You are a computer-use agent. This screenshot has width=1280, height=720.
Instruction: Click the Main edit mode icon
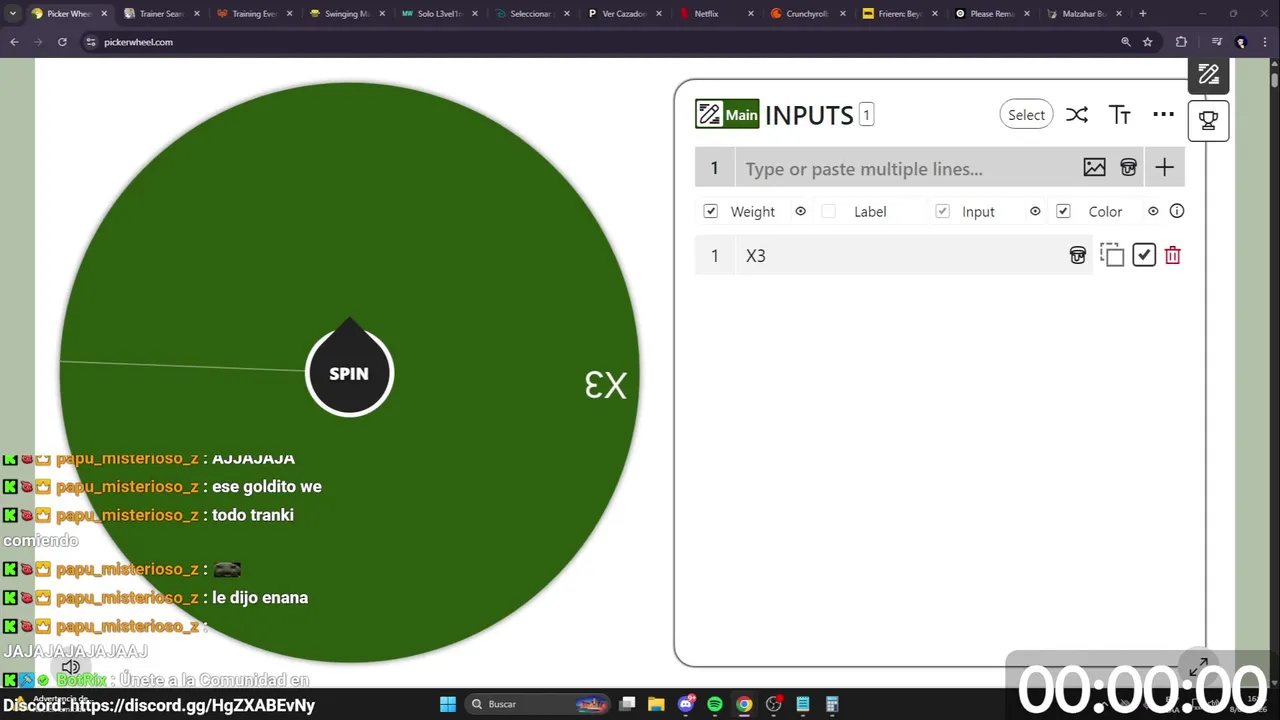[x=727, y=114]
